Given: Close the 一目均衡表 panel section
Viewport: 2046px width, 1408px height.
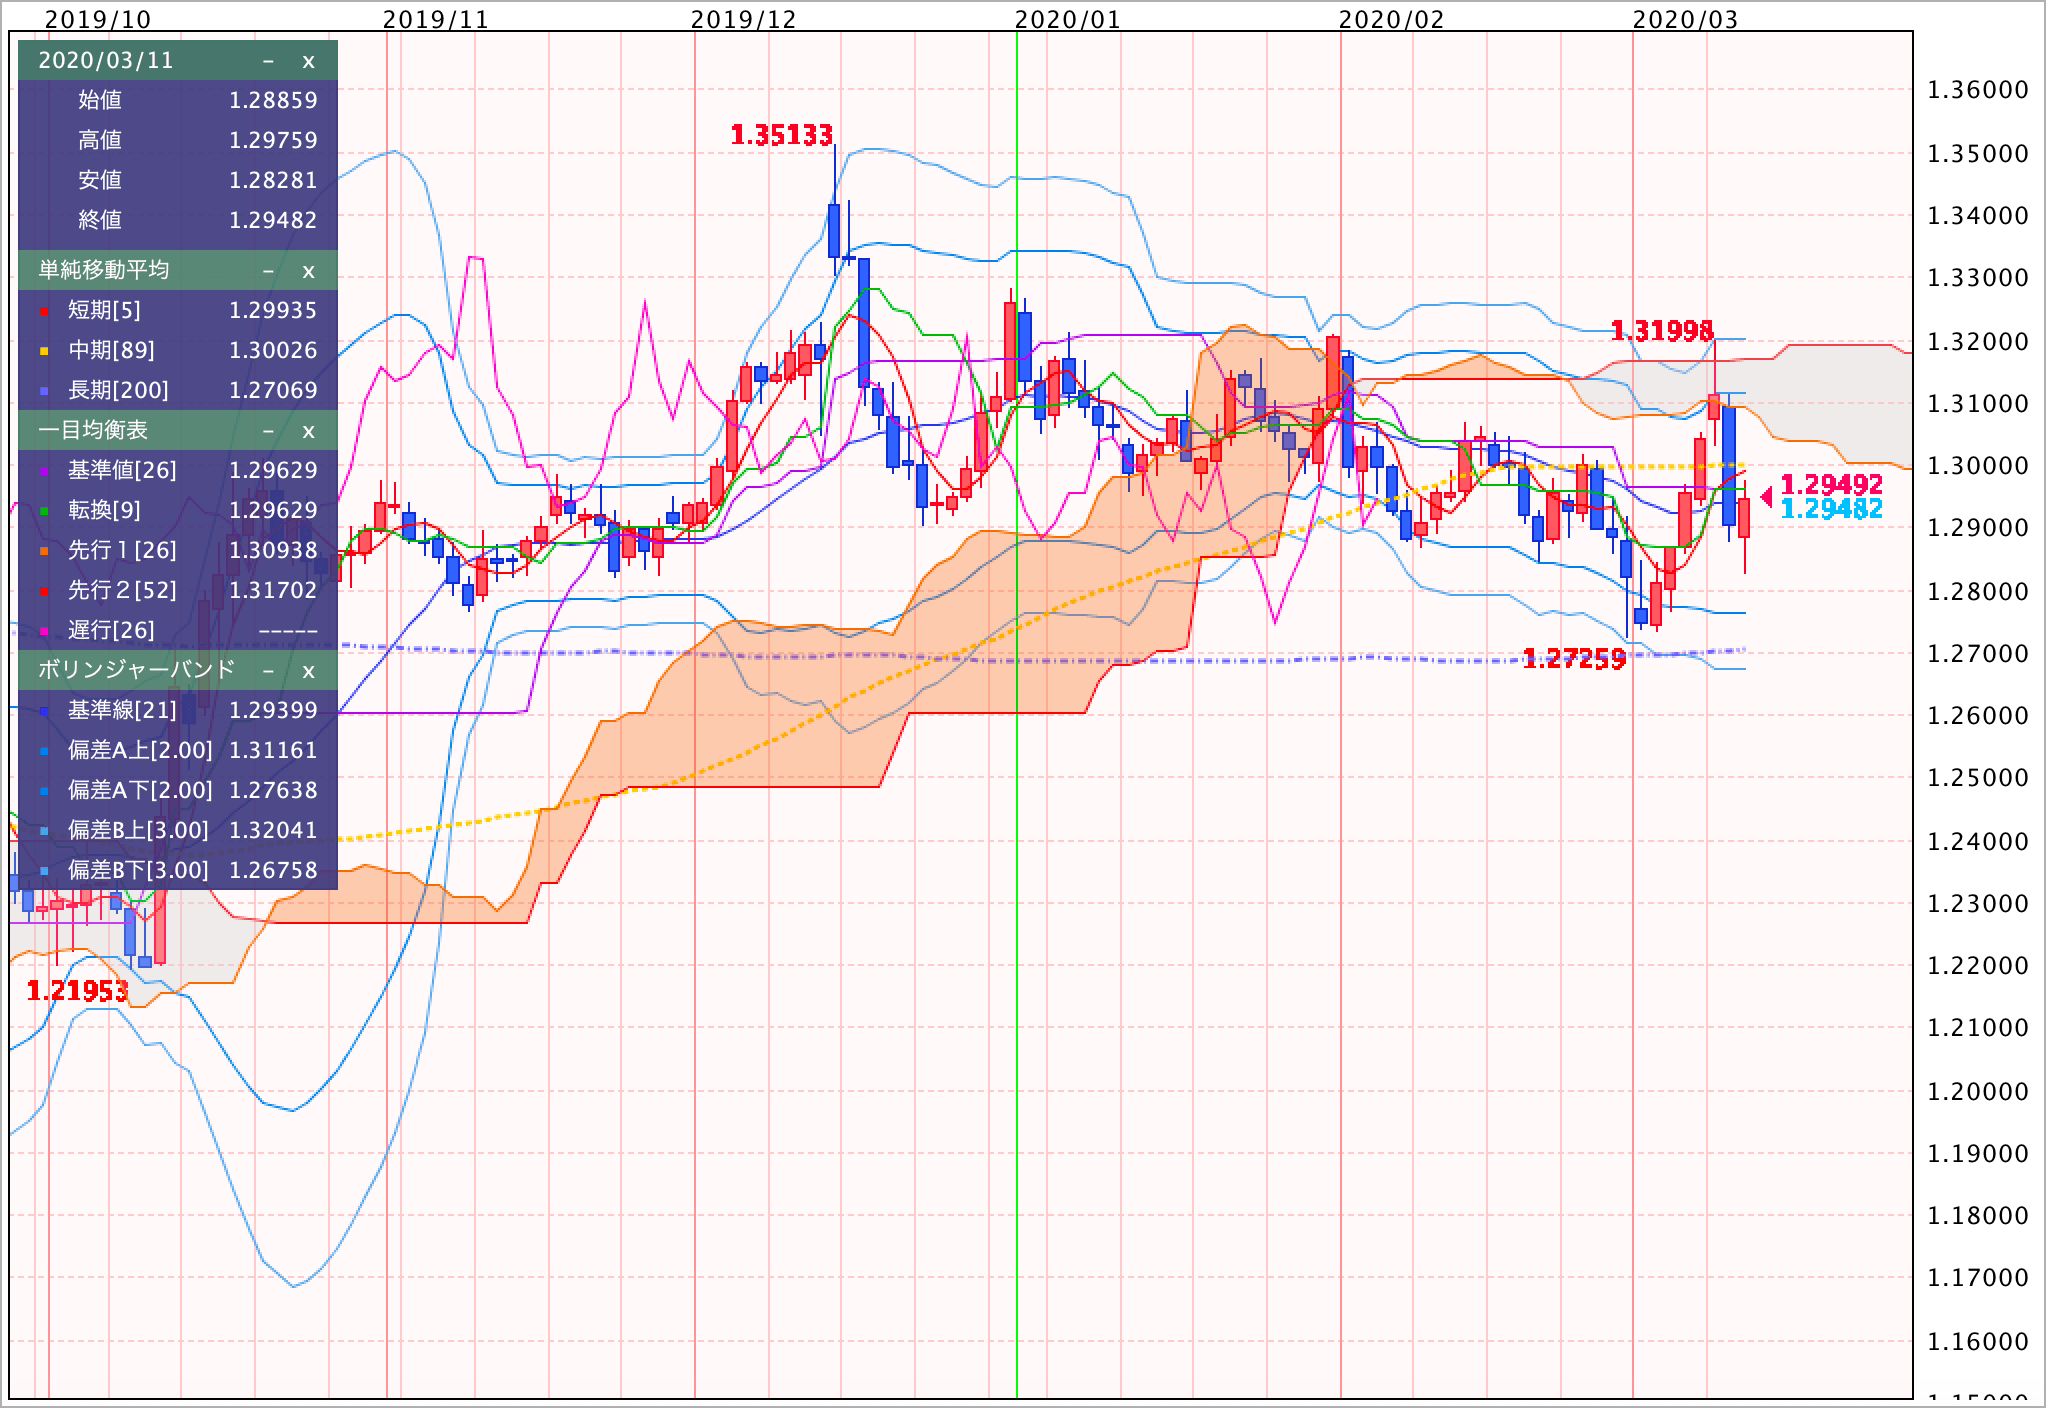Looking at the screenshot, I should point(308,431).
